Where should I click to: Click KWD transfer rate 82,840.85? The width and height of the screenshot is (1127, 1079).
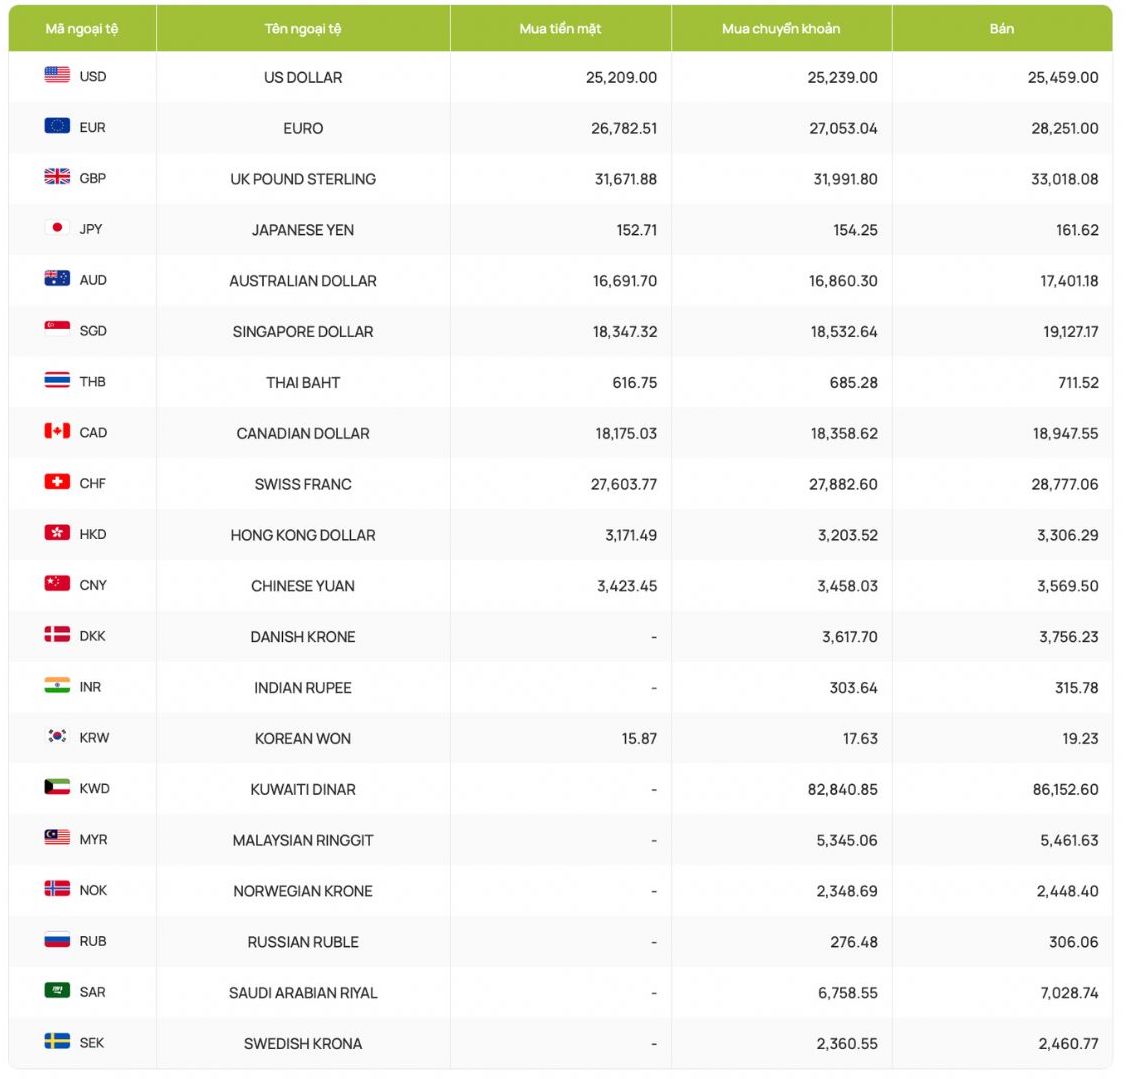[843, 790]
